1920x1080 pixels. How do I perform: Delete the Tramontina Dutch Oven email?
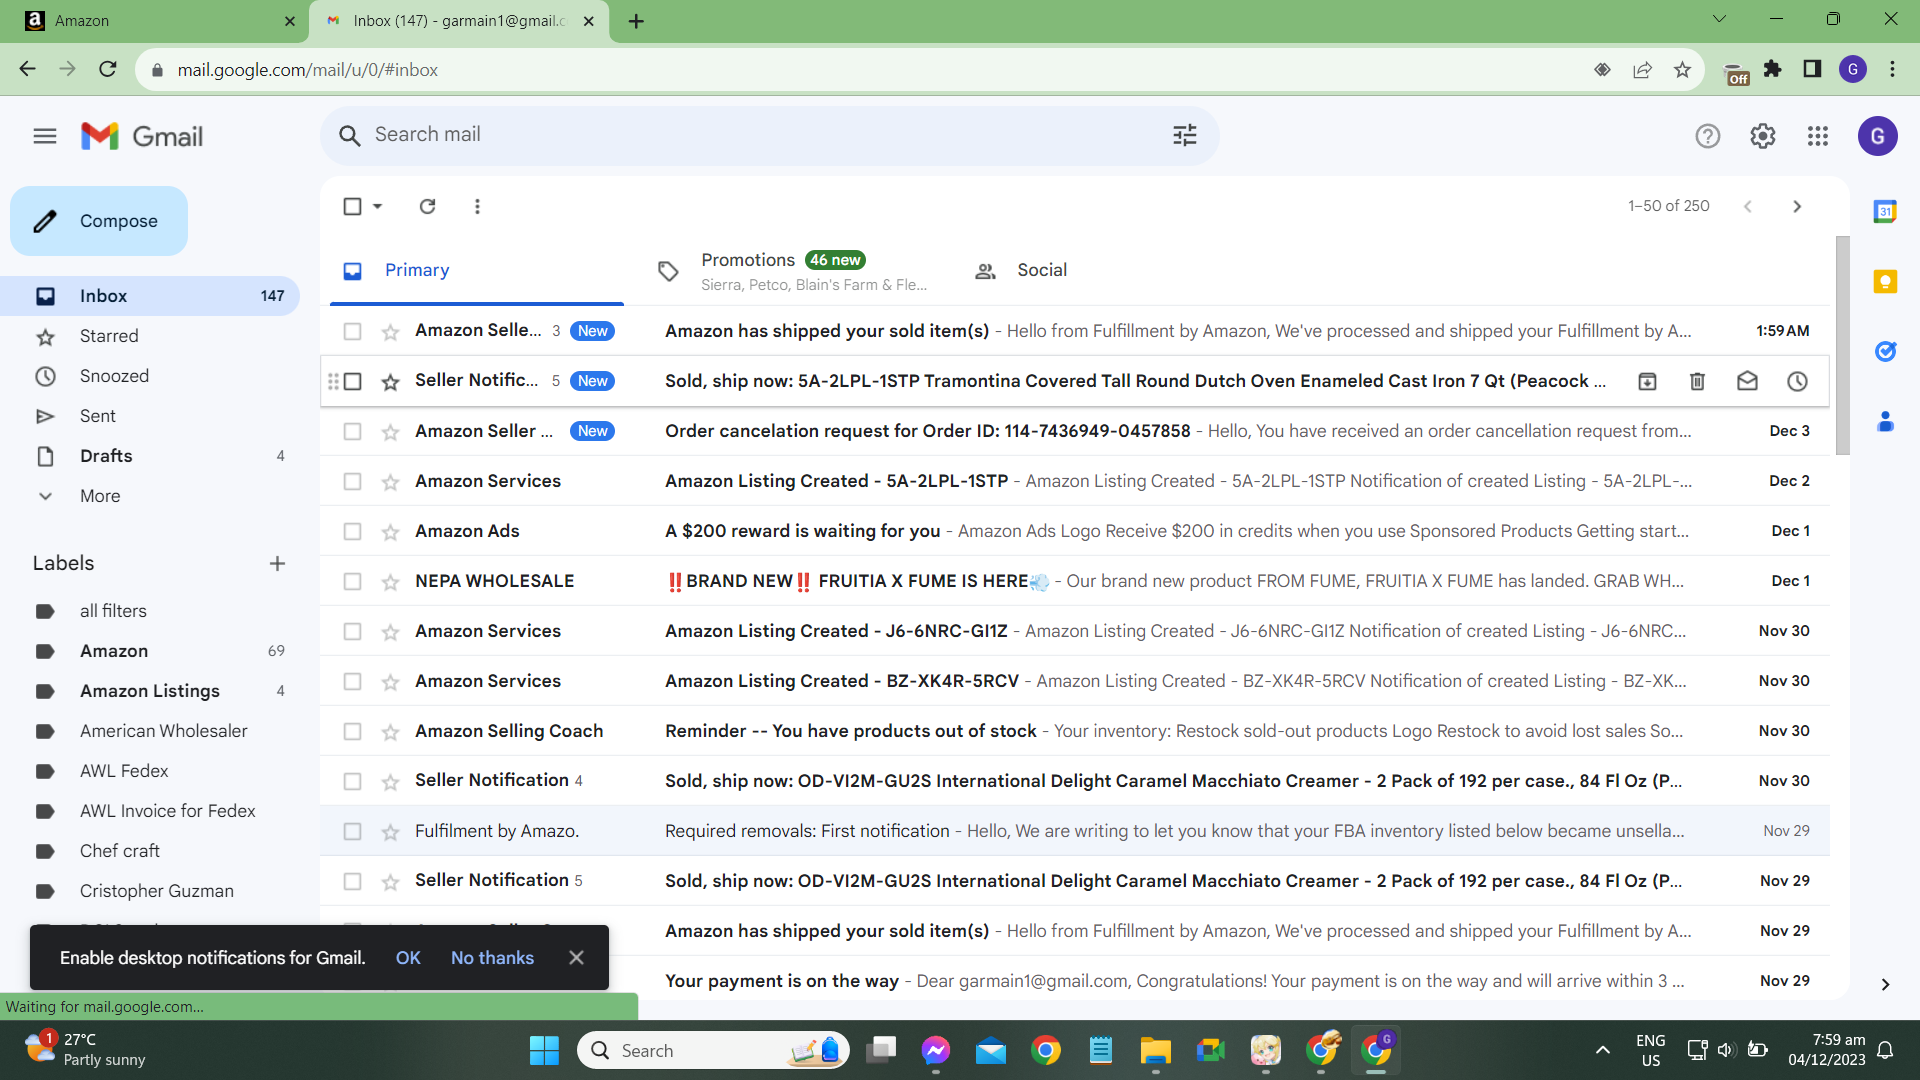point(1697,381)
